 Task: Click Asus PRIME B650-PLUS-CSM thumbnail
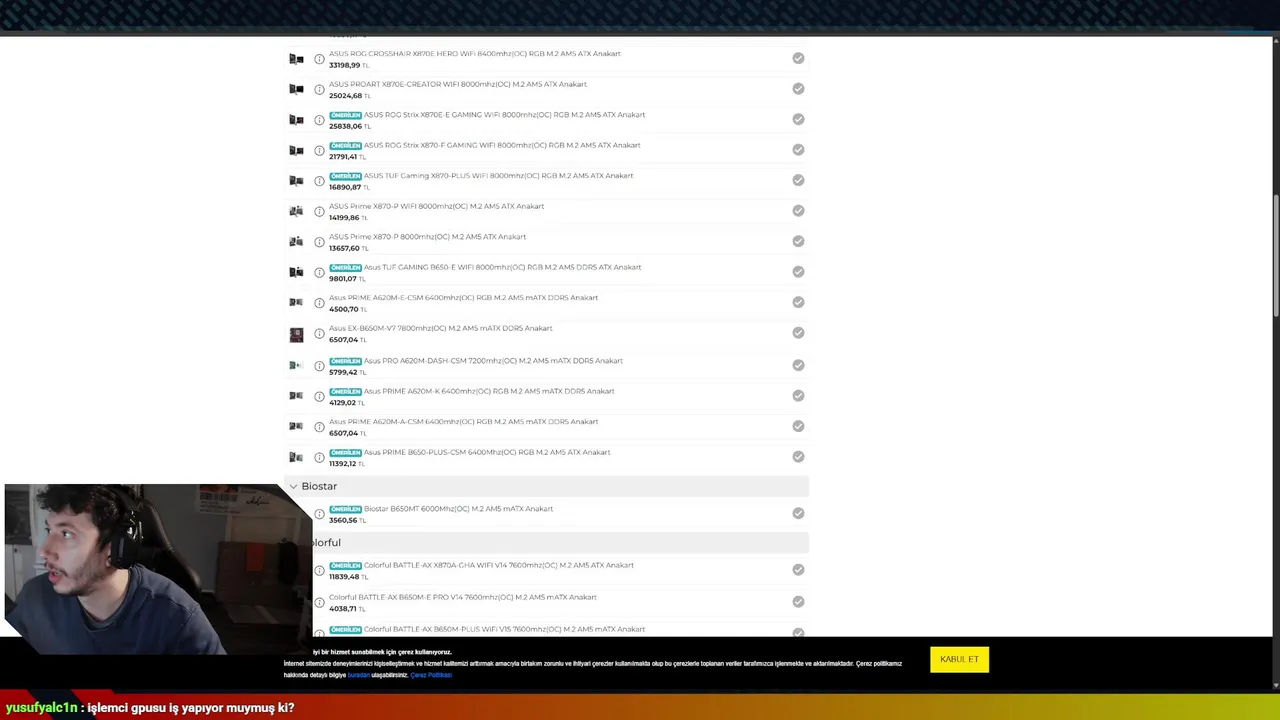click(296, 457)
